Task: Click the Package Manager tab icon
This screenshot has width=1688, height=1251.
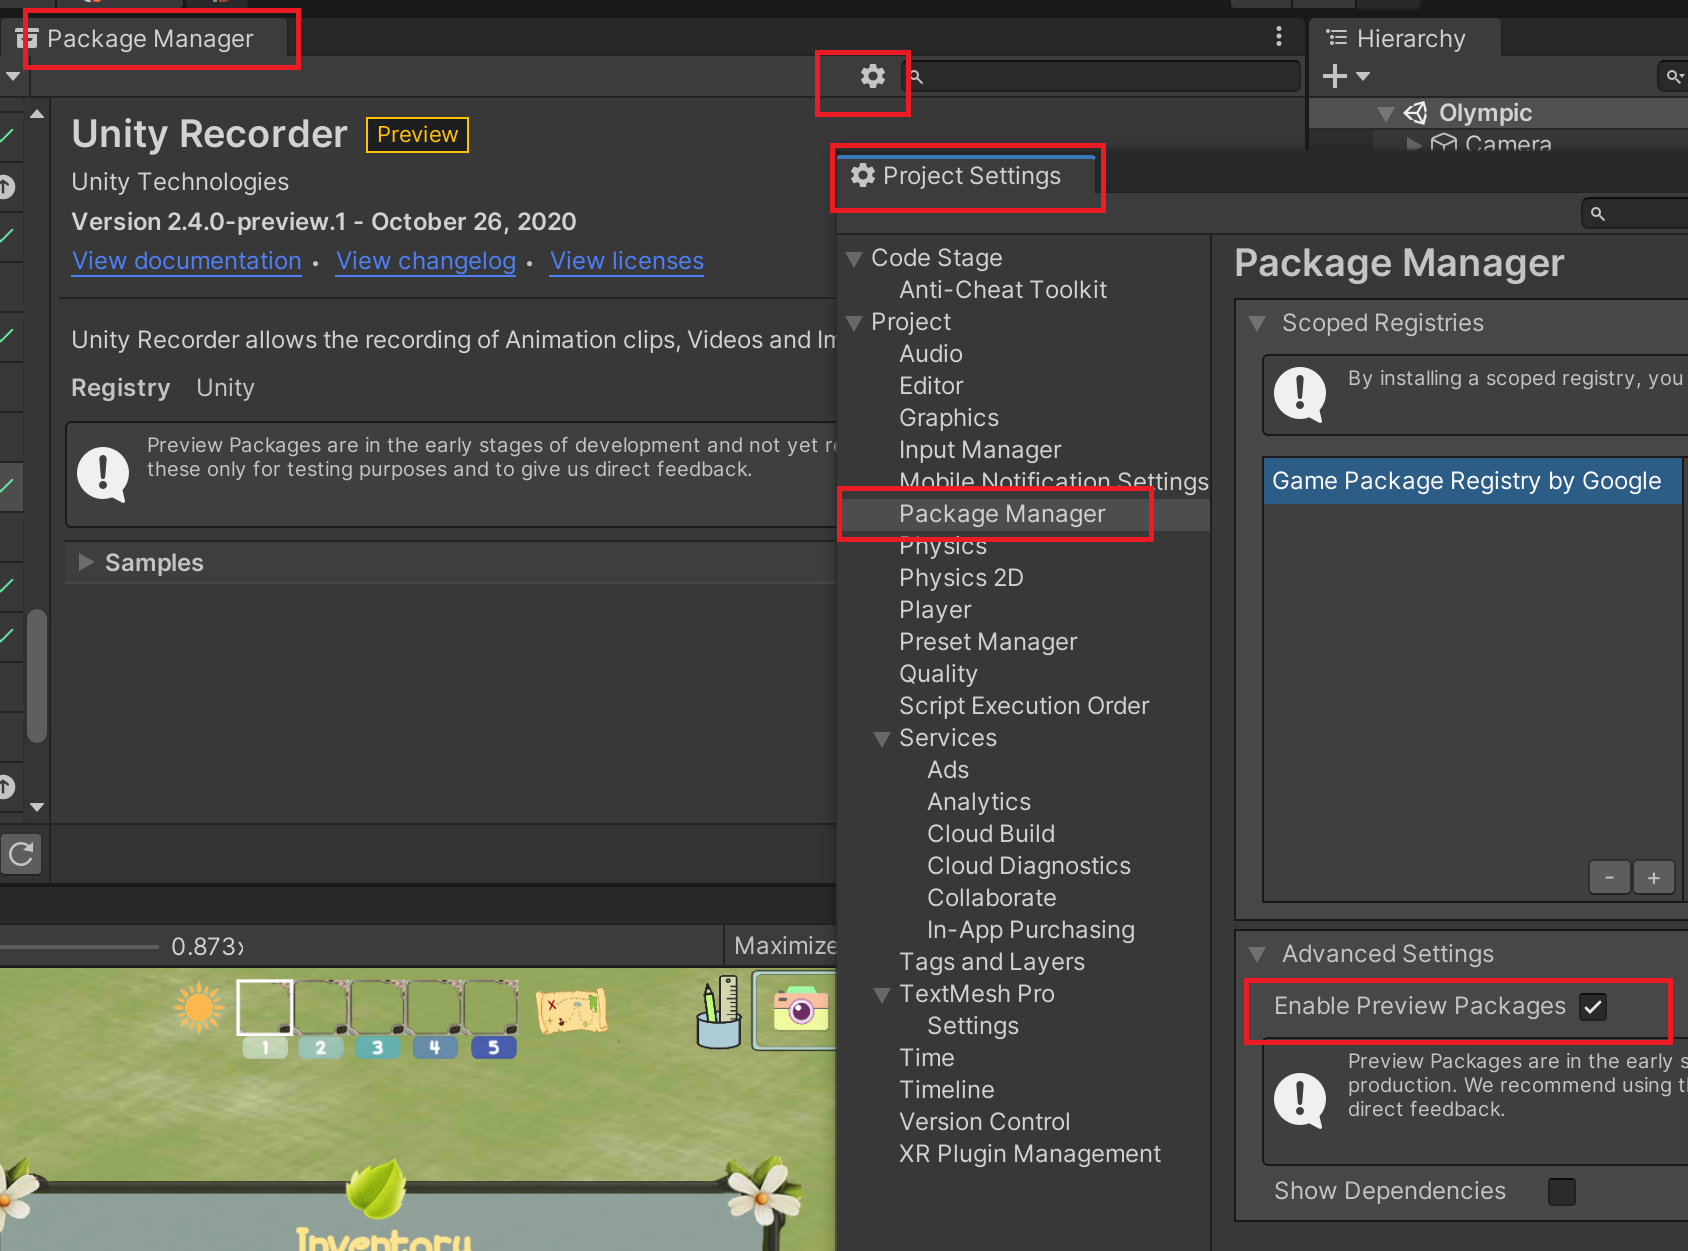Action: point(27,38)
